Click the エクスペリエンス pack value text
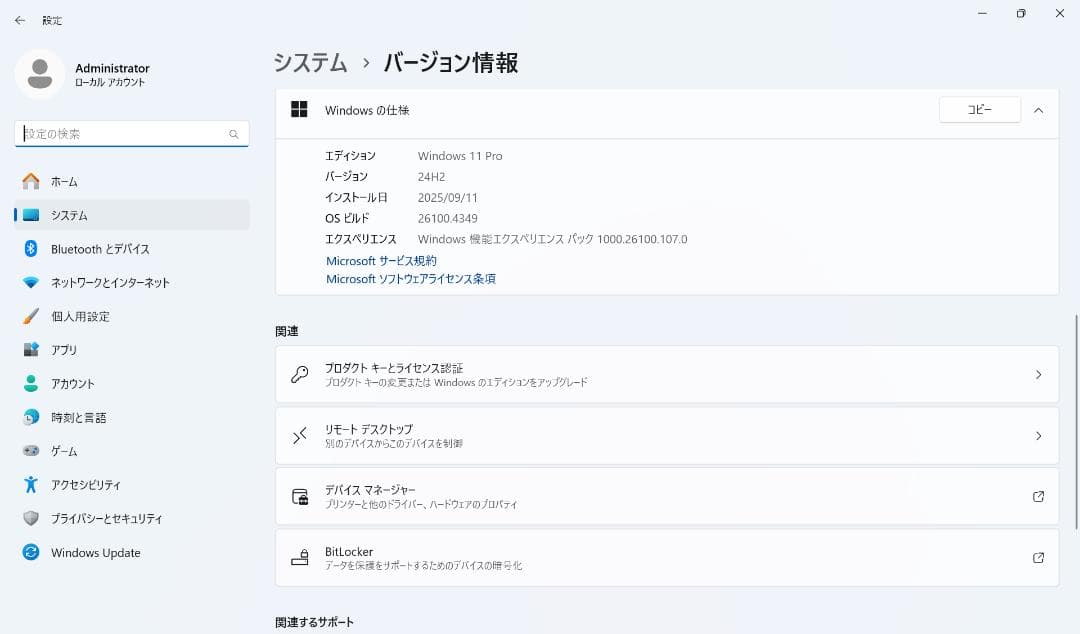This screenshot has height=634, width=1080. tap(552, 239)
